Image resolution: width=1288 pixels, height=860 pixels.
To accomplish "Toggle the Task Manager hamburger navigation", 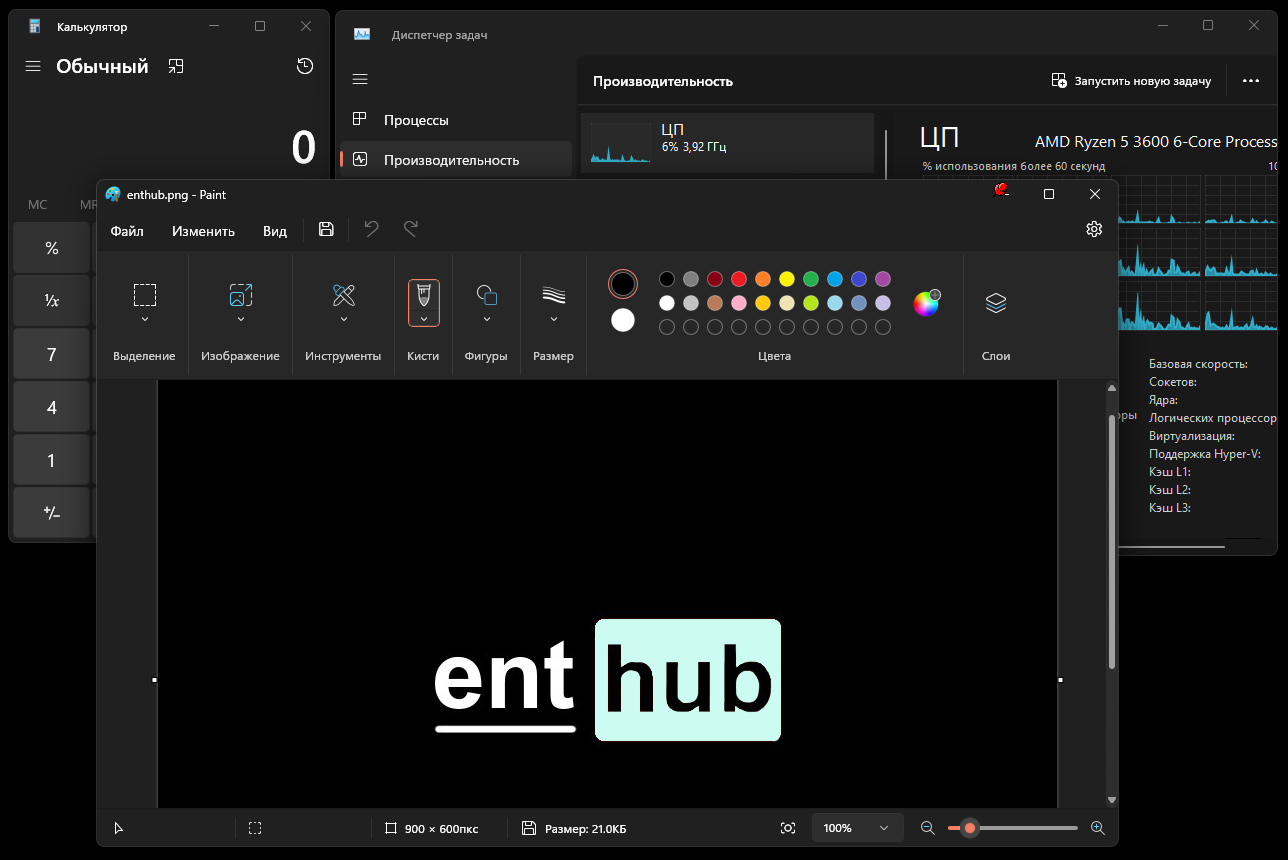I will (360, 79).
